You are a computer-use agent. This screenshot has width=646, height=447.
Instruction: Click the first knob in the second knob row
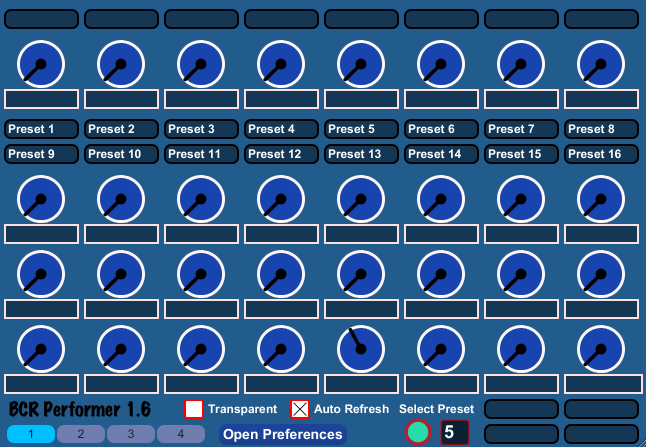coord(41,199)
